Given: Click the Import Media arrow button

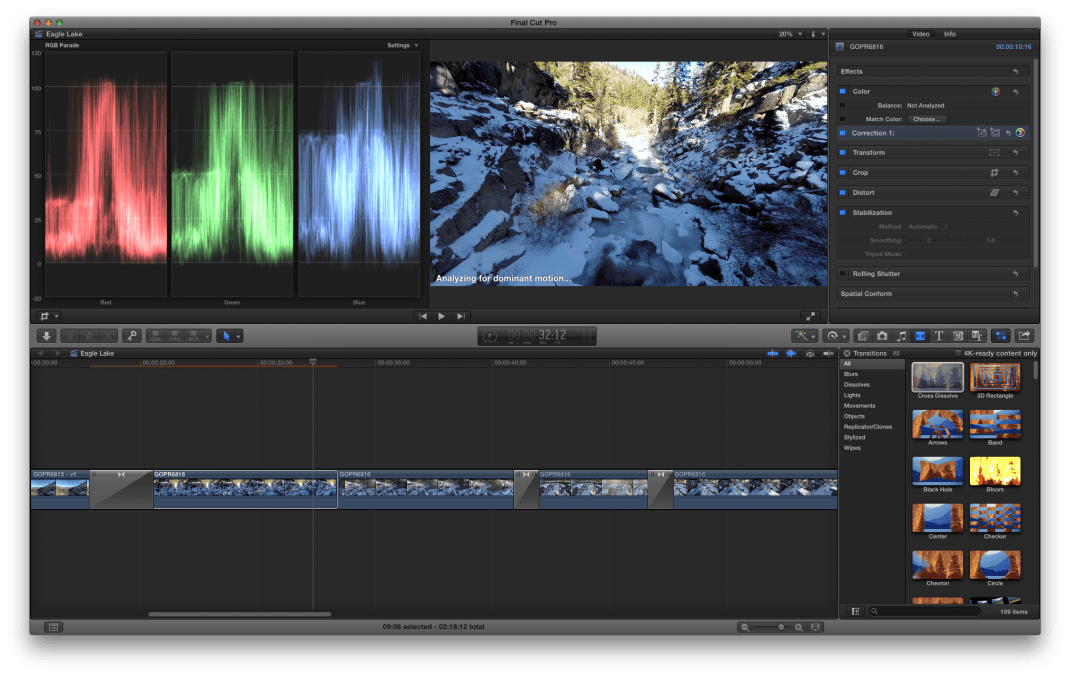Looking at the screenshot, I should point(46,336).
